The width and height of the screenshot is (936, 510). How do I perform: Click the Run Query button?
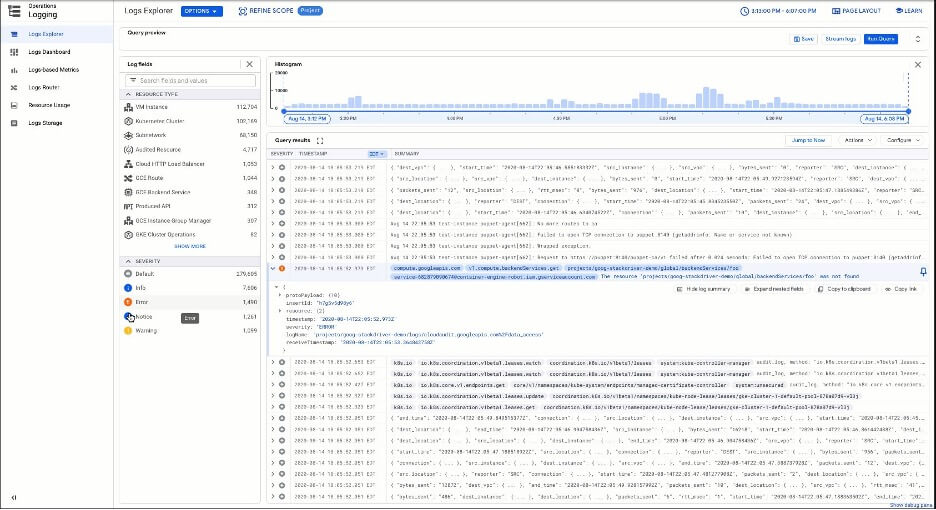[881, 39]
